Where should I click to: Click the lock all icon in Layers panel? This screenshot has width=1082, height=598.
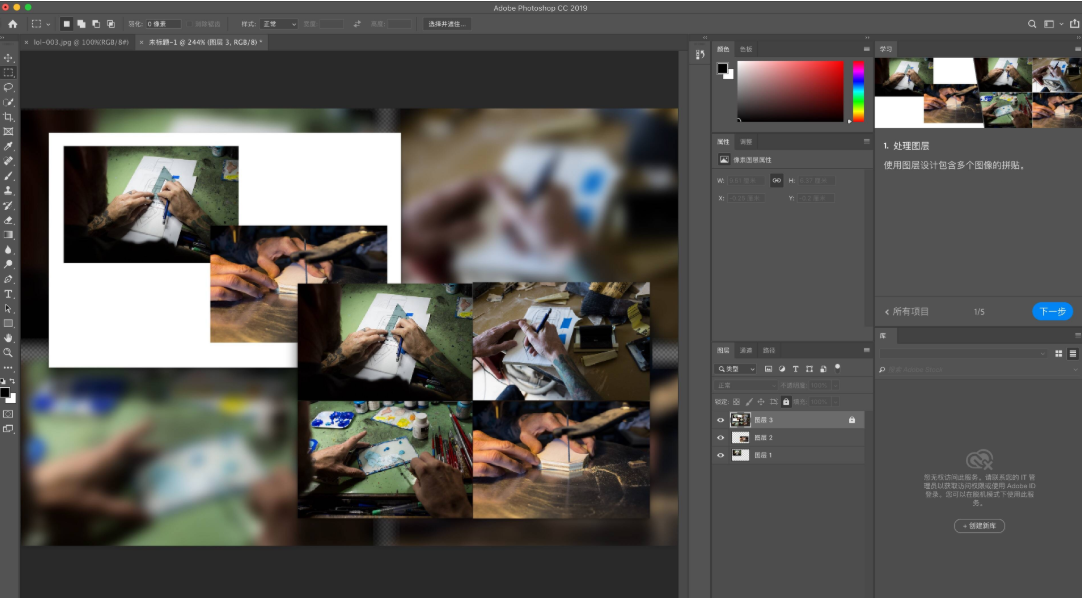click(788, 402)
